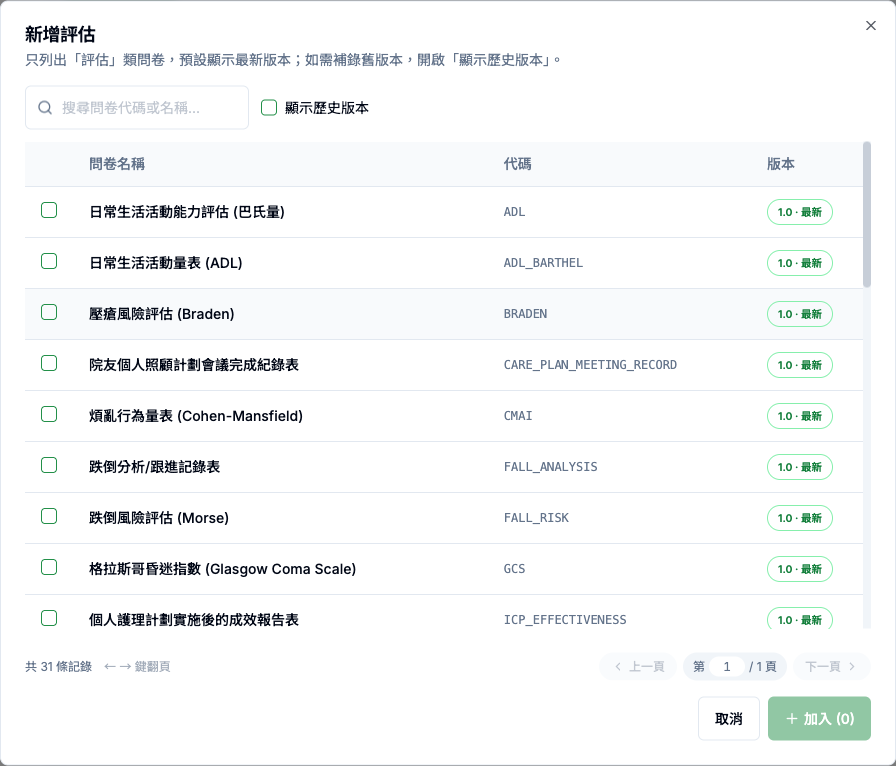The width and height of the screenshot is (896, 766).
Task: Select the 壓瘡風險評估 (Braden) checkbox
Action: (49, 312)
